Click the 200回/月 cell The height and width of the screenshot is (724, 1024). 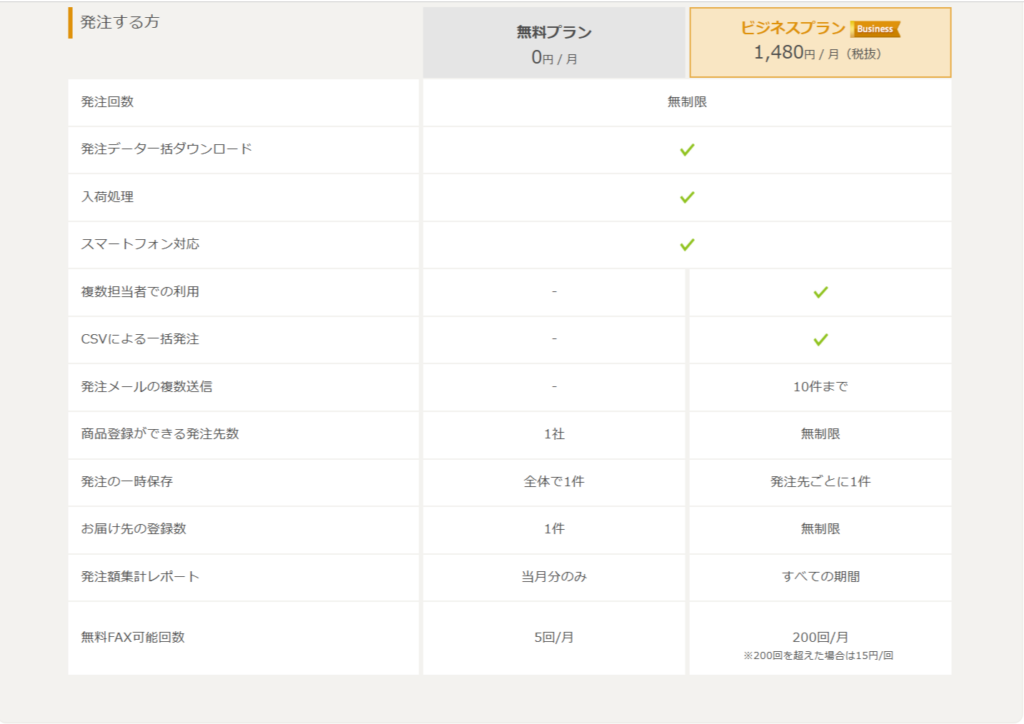(x=820, y=637)
